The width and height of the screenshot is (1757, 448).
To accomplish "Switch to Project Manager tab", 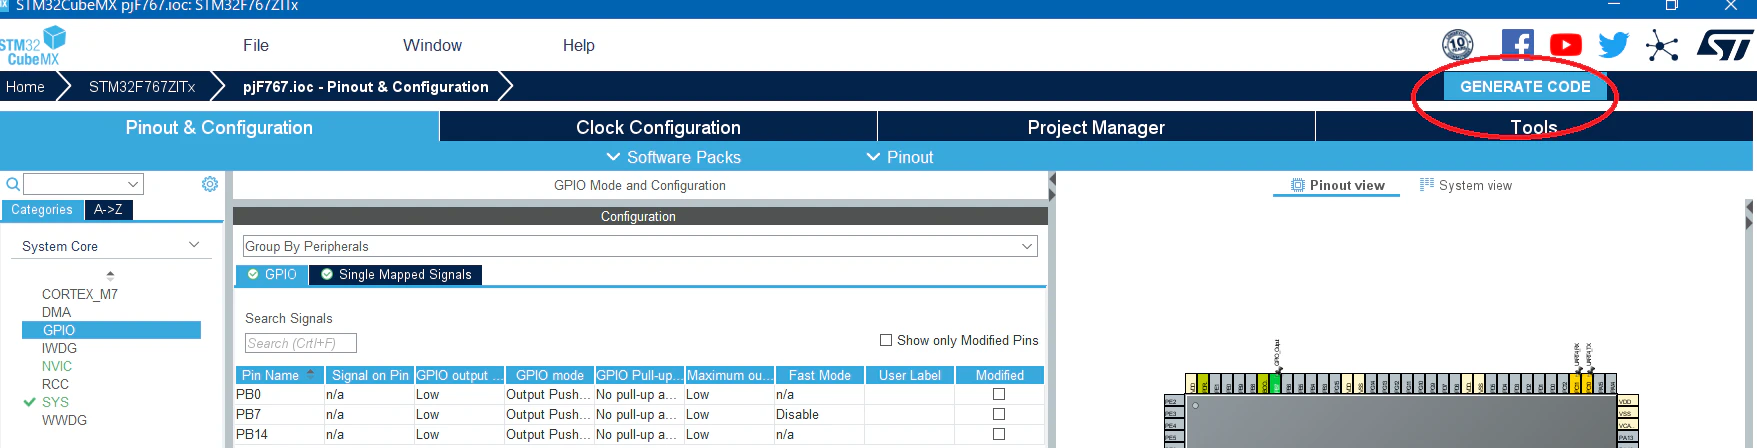I will [1096, 127].
